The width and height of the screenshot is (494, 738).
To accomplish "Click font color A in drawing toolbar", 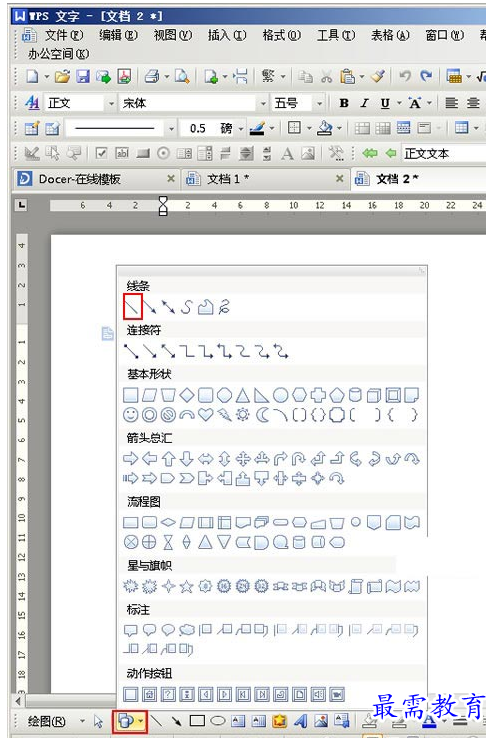I will (x=429, y=722).
